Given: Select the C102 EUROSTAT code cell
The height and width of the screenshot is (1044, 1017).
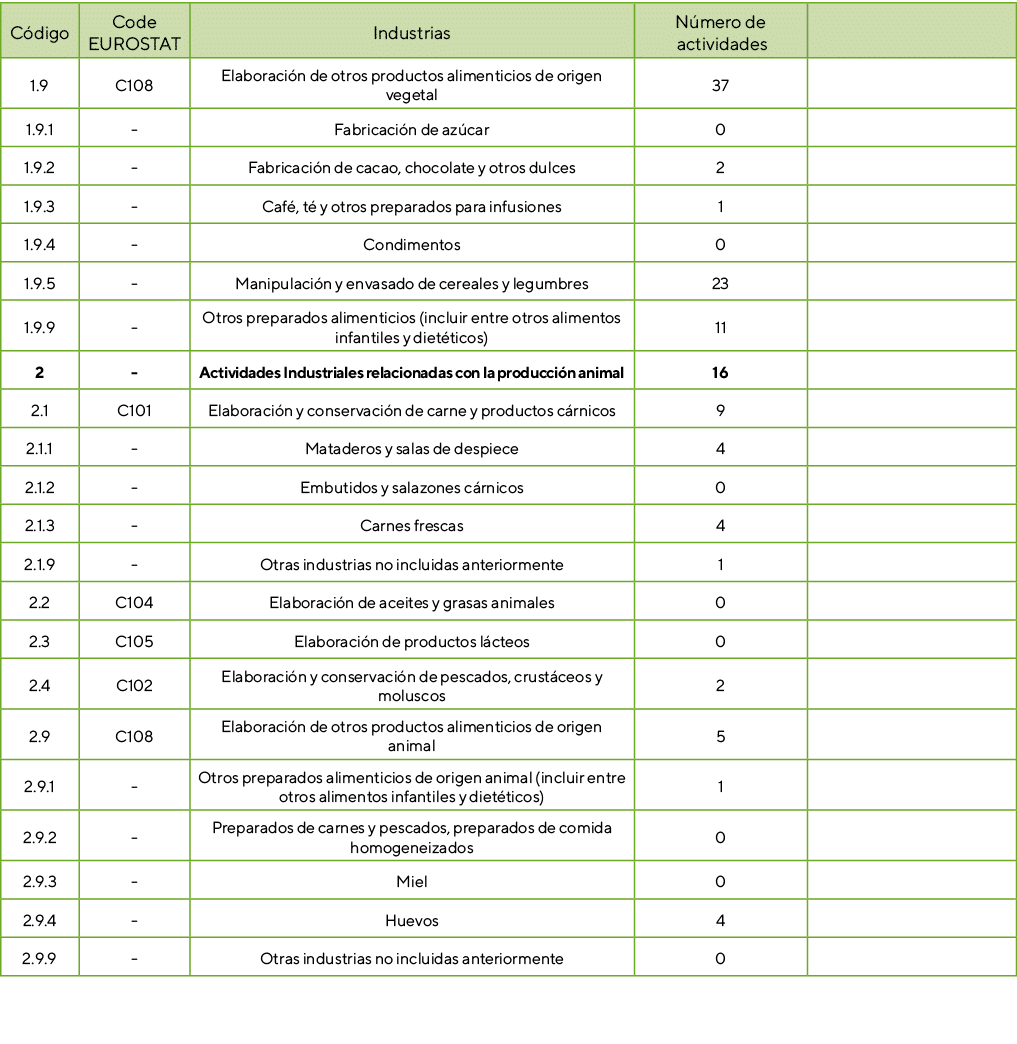Looking at the screenshot, I should click(134, 686).
